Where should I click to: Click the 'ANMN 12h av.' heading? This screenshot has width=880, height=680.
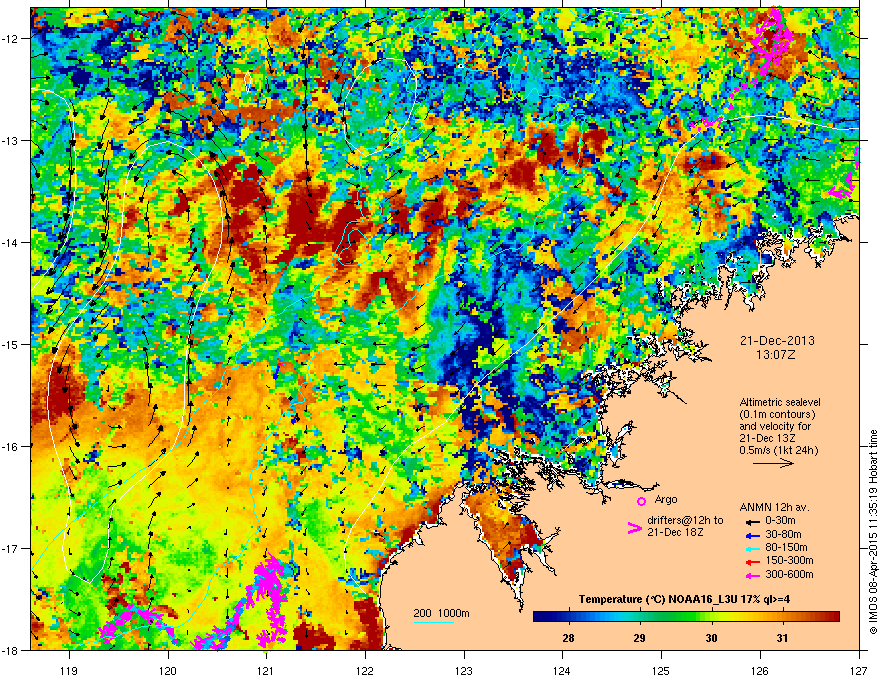(x=774, y=507)
